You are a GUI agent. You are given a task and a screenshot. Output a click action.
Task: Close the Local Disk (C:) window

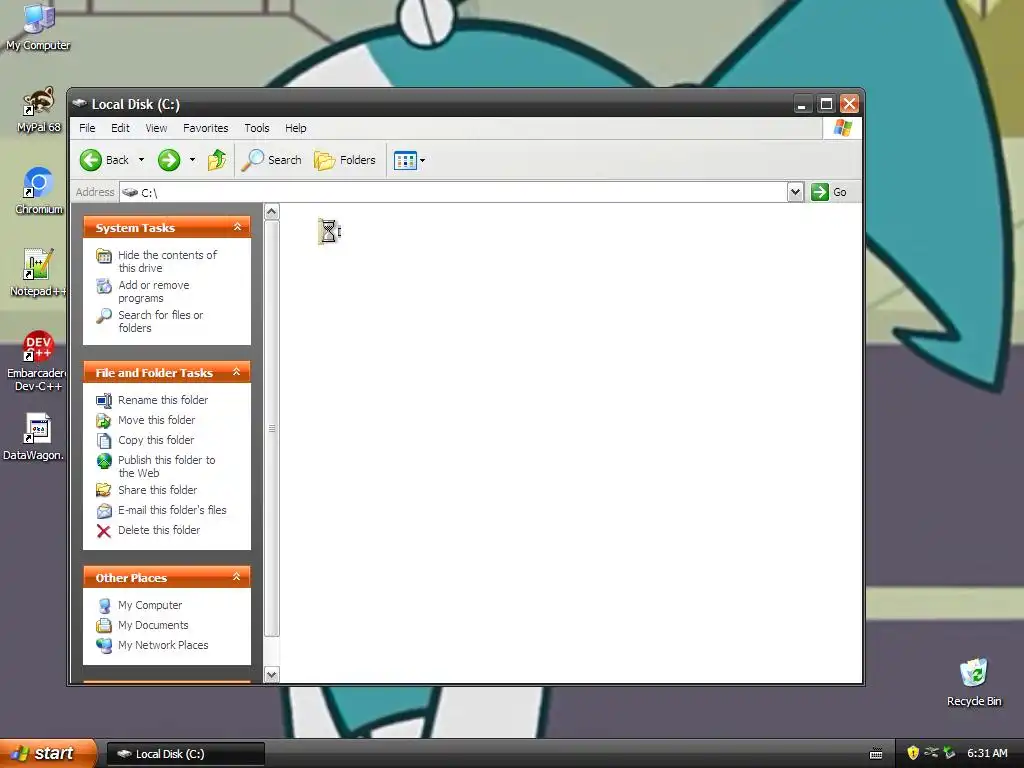tap(849, 104)
